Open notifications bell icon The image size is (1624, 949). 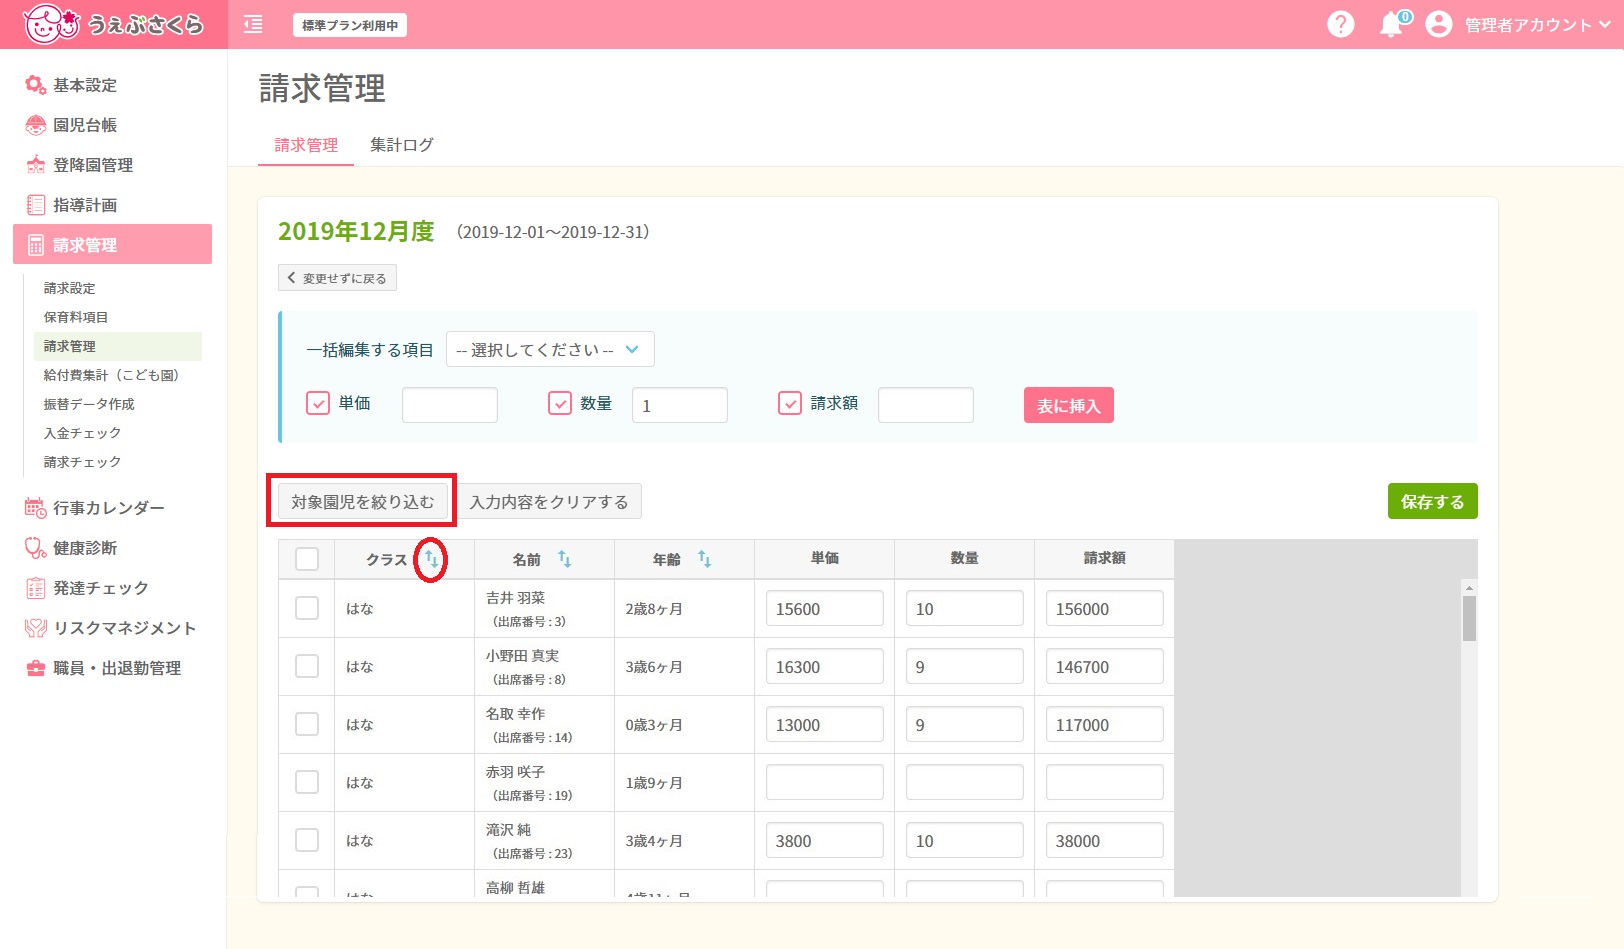[1391, 25]
